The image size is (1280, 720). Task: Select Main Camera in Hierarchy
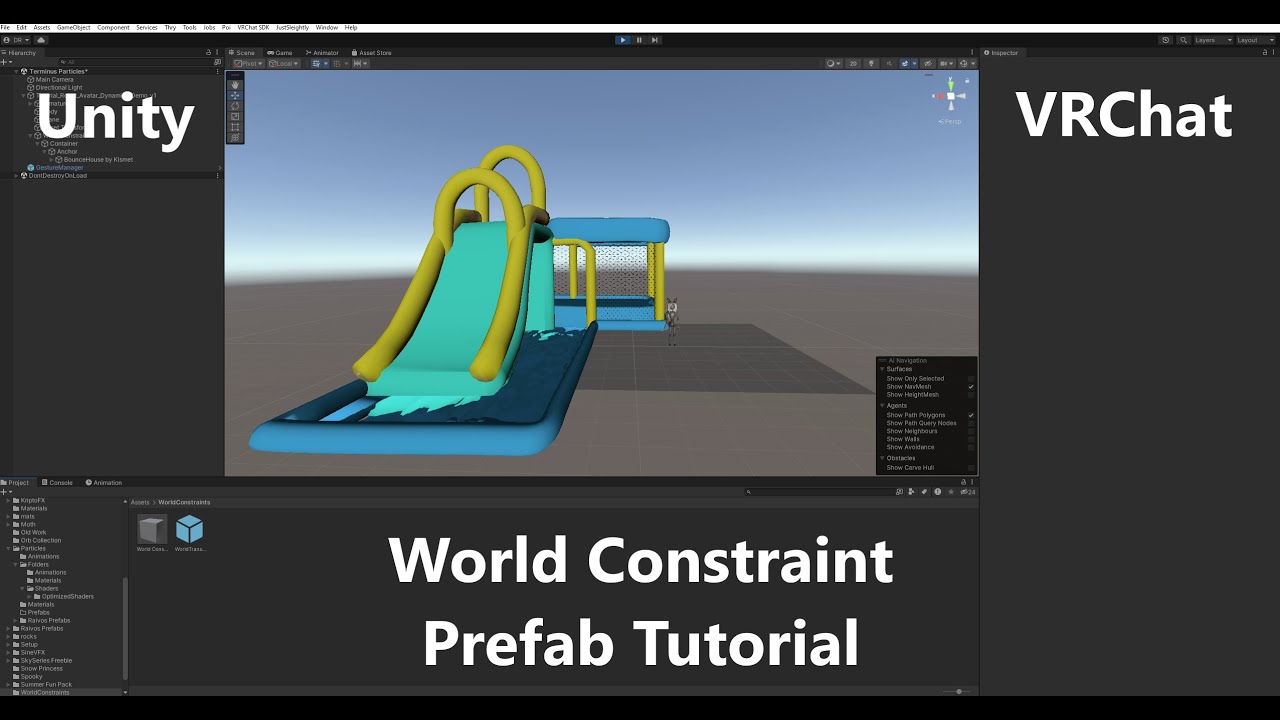(54, 79)
